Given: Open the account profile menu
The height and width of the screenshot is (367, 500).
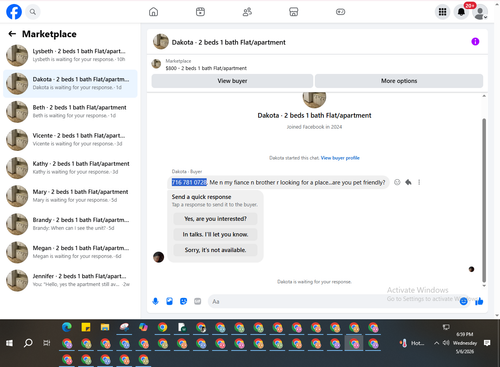Looking at the screenshot, I should coord(480,12).
